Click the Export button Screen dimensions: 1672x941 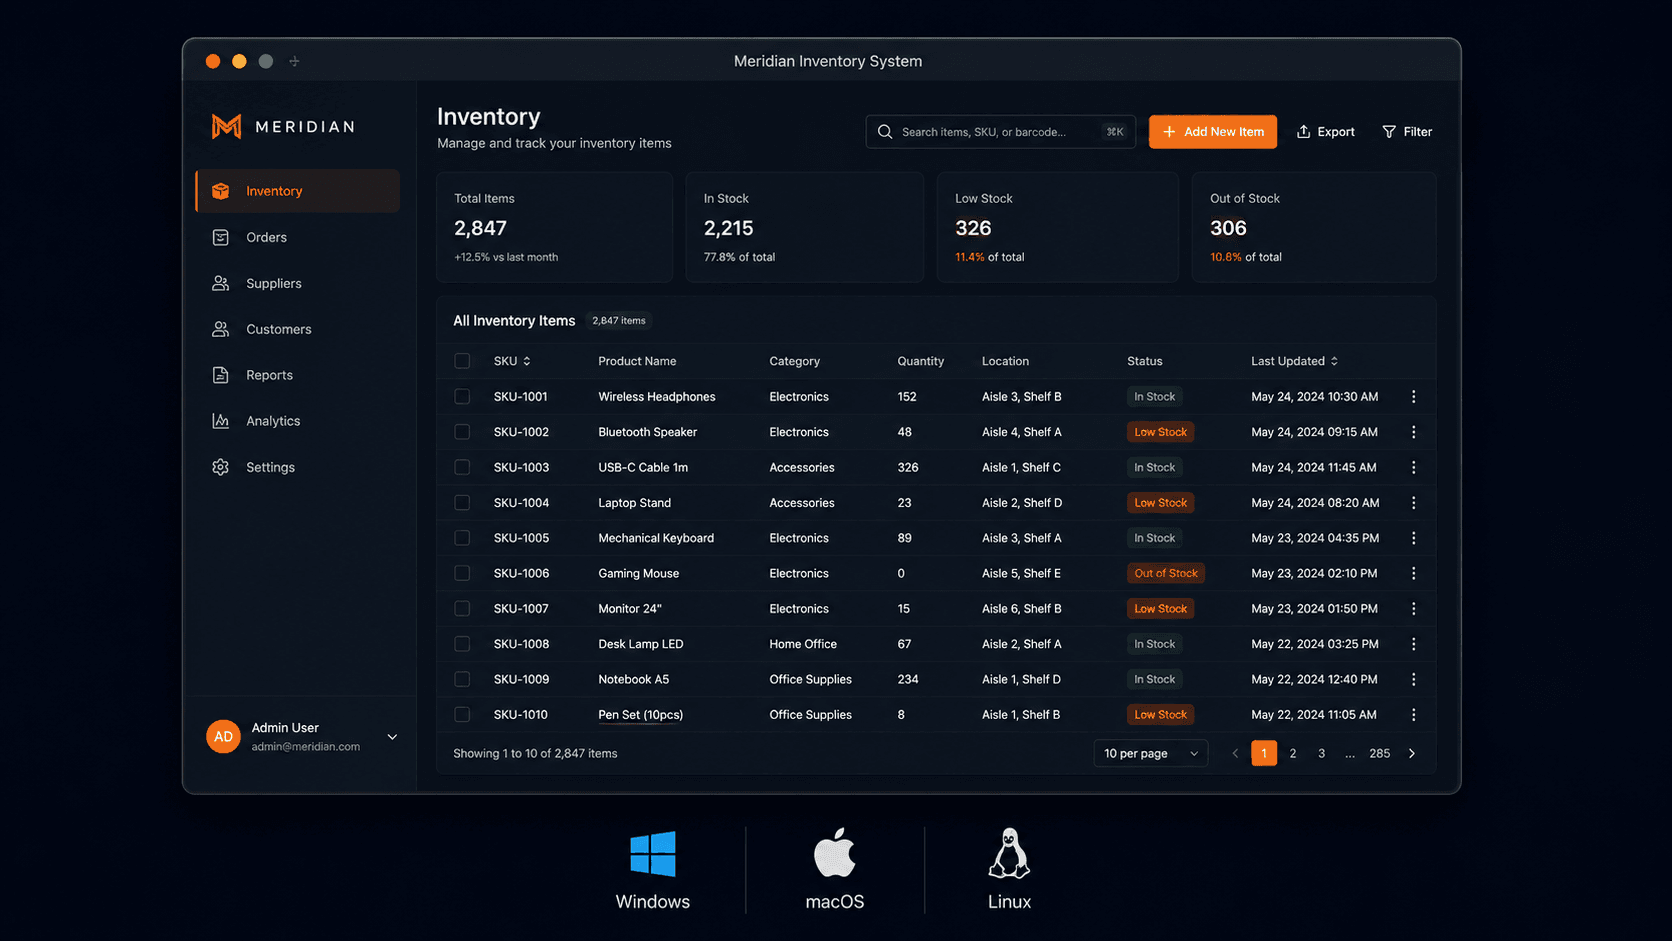click(x=1326, y=132)
